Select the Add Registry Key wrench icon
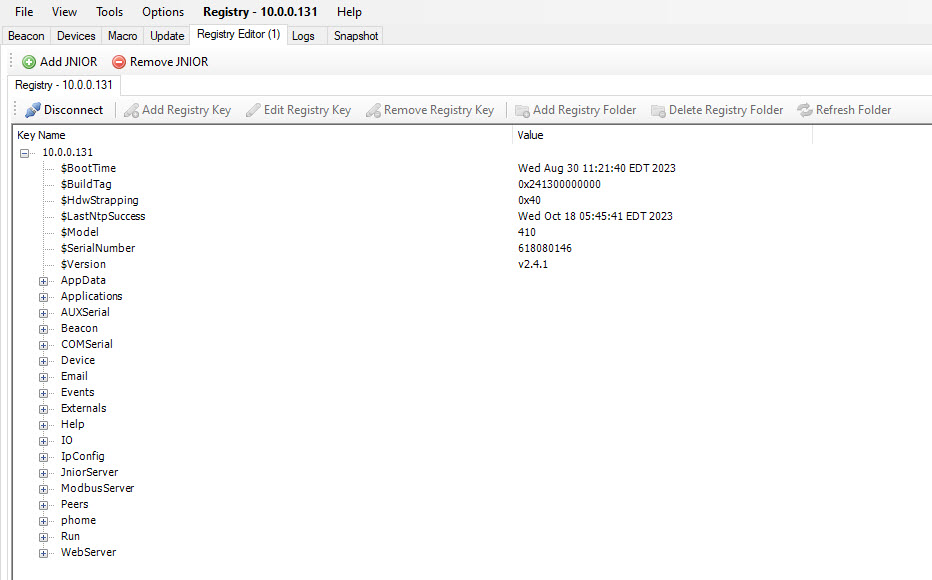Image resolution: width=932 pixels, height=580 pixels. [131, 110]
